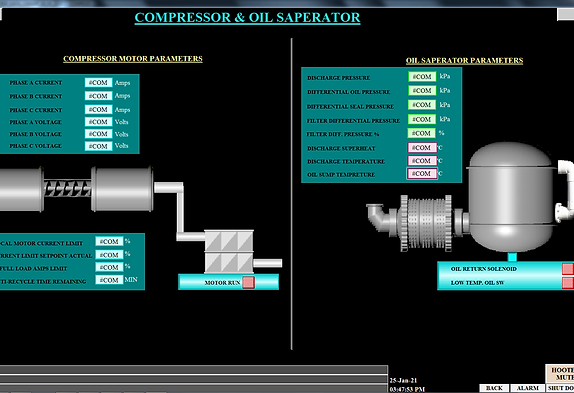The width and height of the screenshot is (574, 393).
Task: Click the Full Load Amps Limit value
Action: pyautogui.click(x=109, y=267)
